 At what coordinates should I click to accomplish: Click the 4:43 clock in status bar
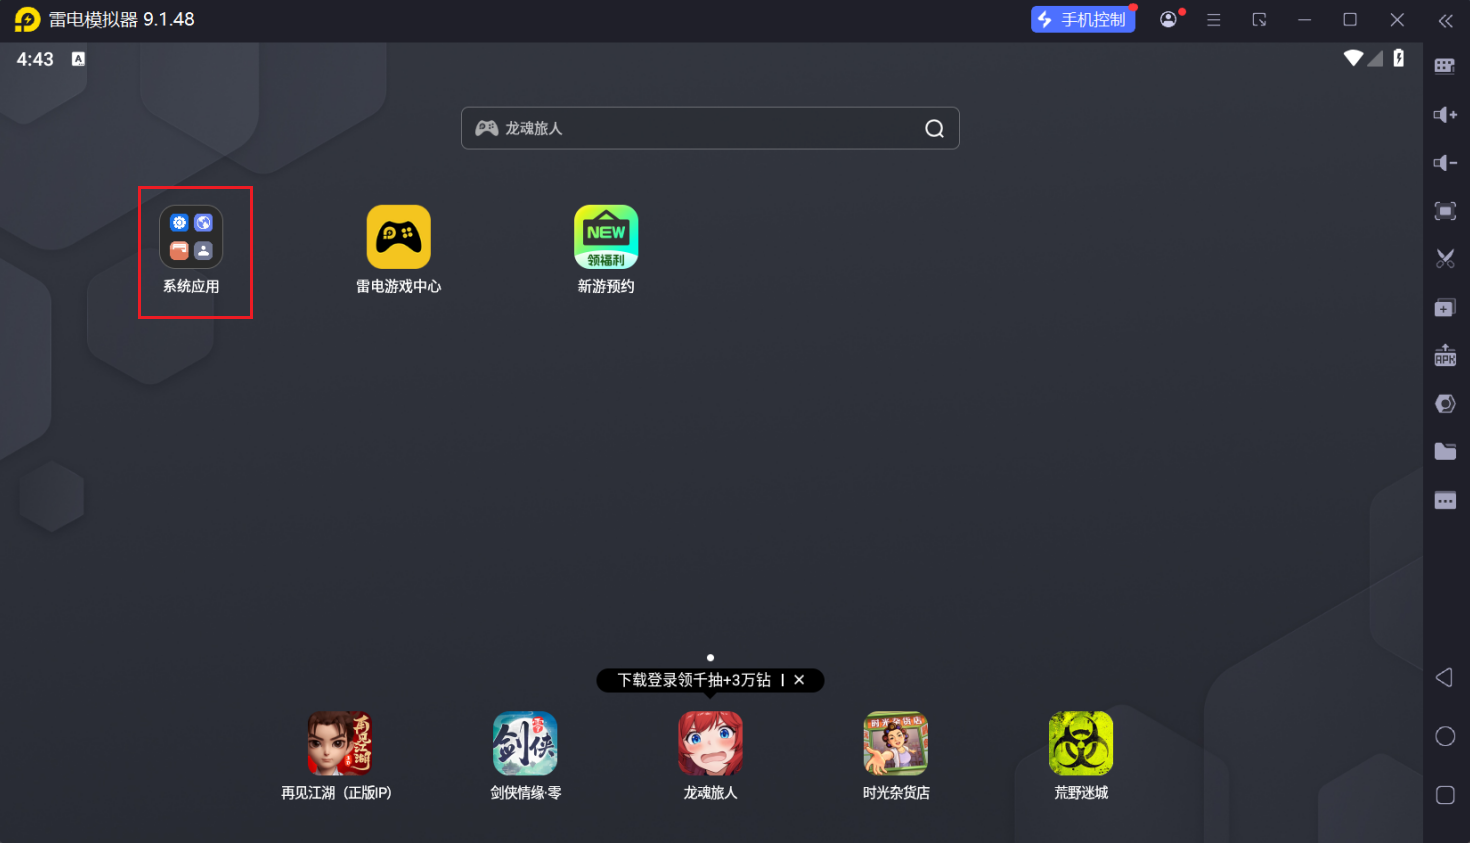pos(35,59)
